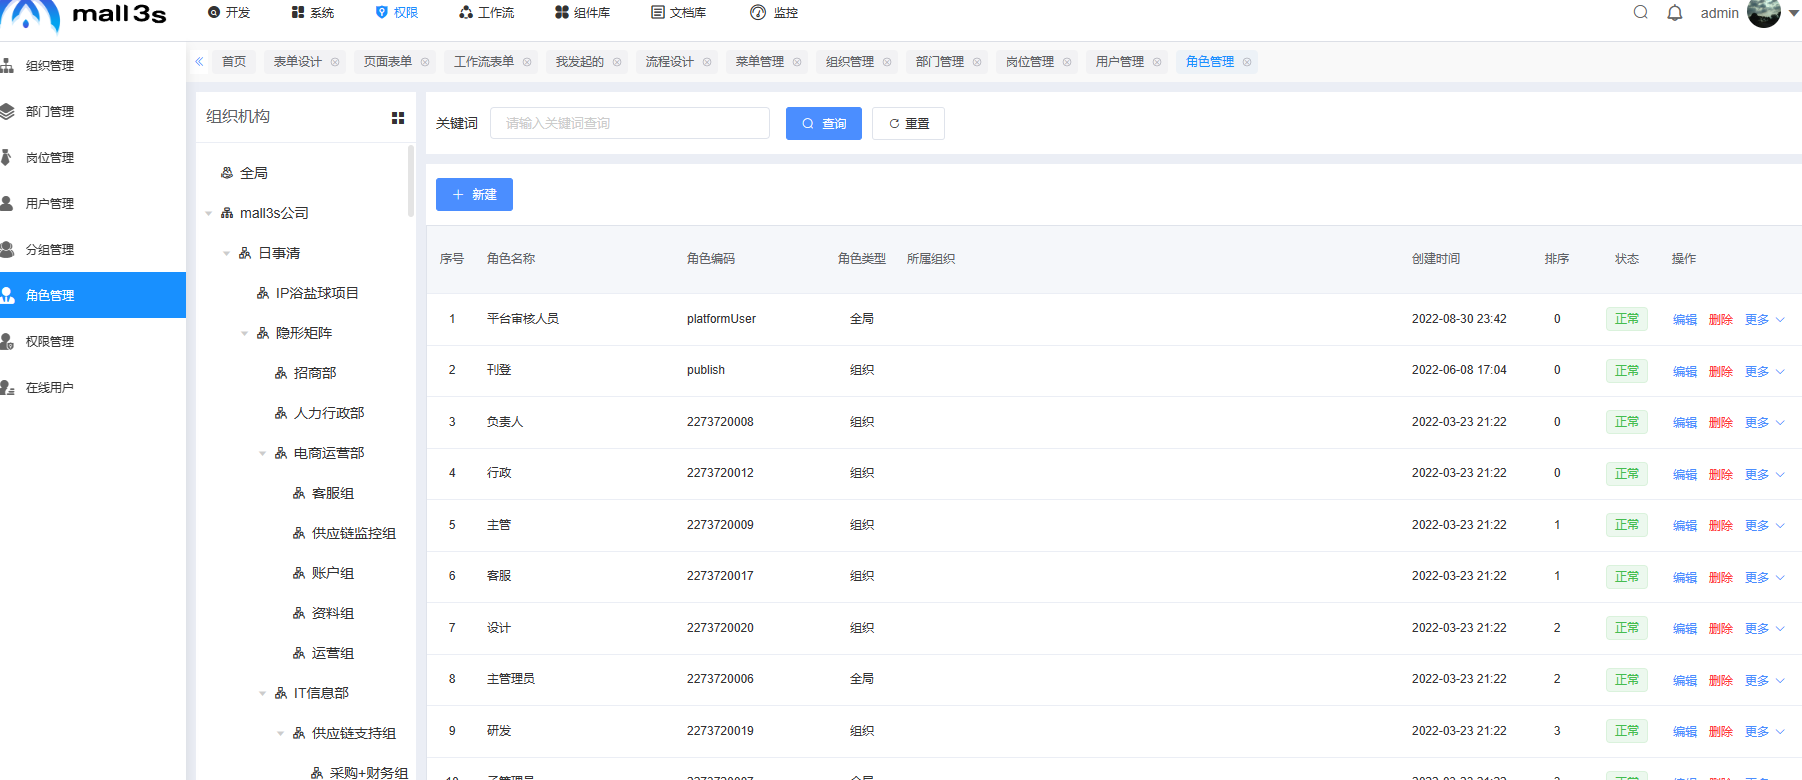Click the 创建时间 column header
This screenshot has width=1802, height=780.
[1436, 259]
